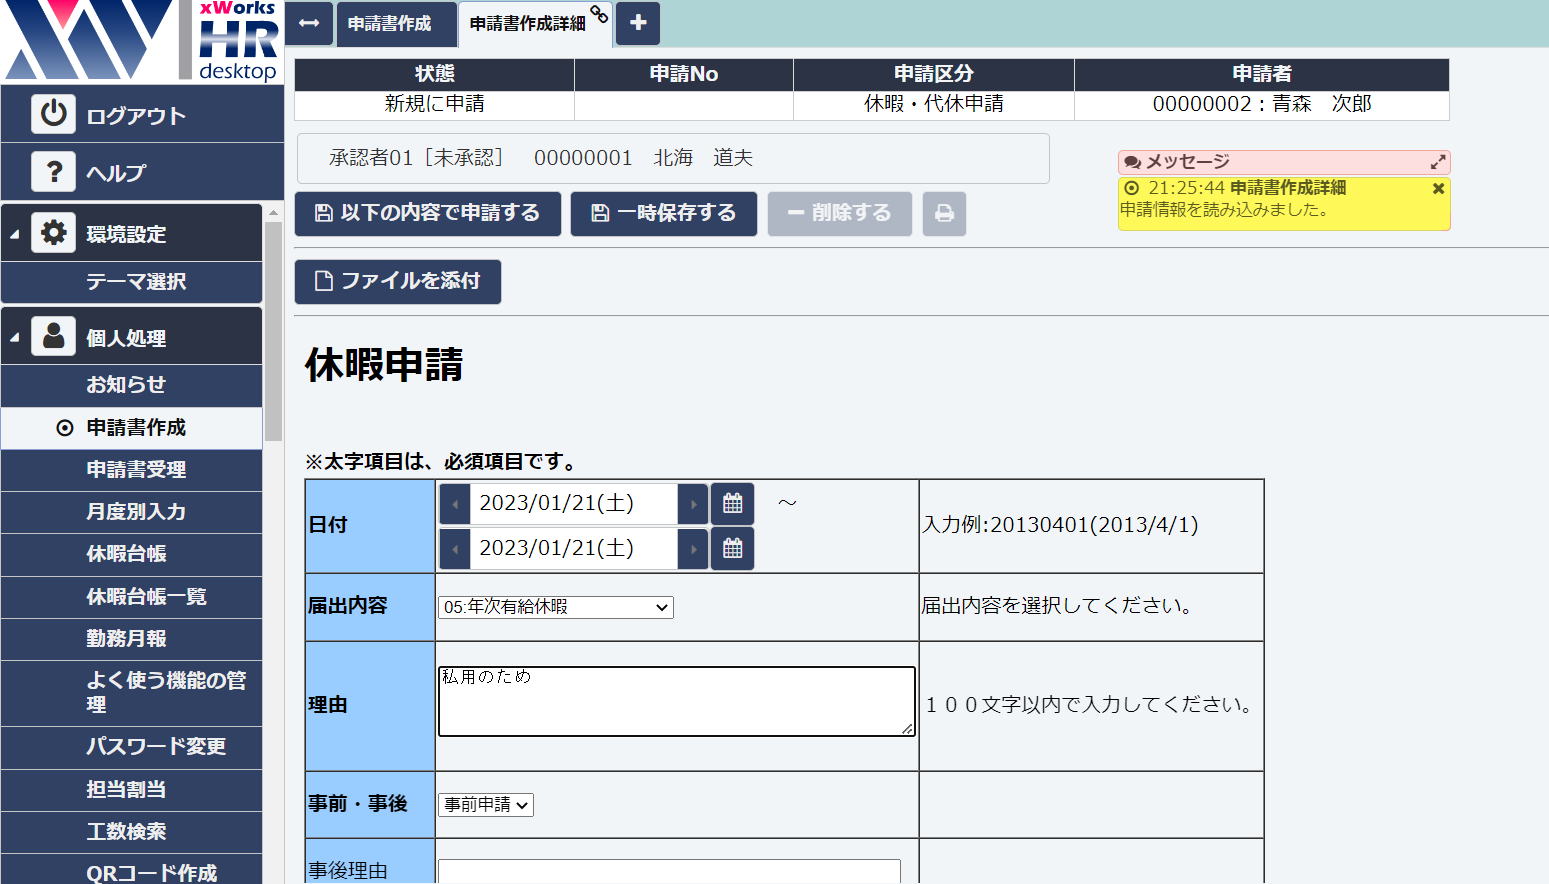This screenshot has width=1549, height=884.
Task: Submit with 以下の内容で申請する button
Action: pos(428,214)
